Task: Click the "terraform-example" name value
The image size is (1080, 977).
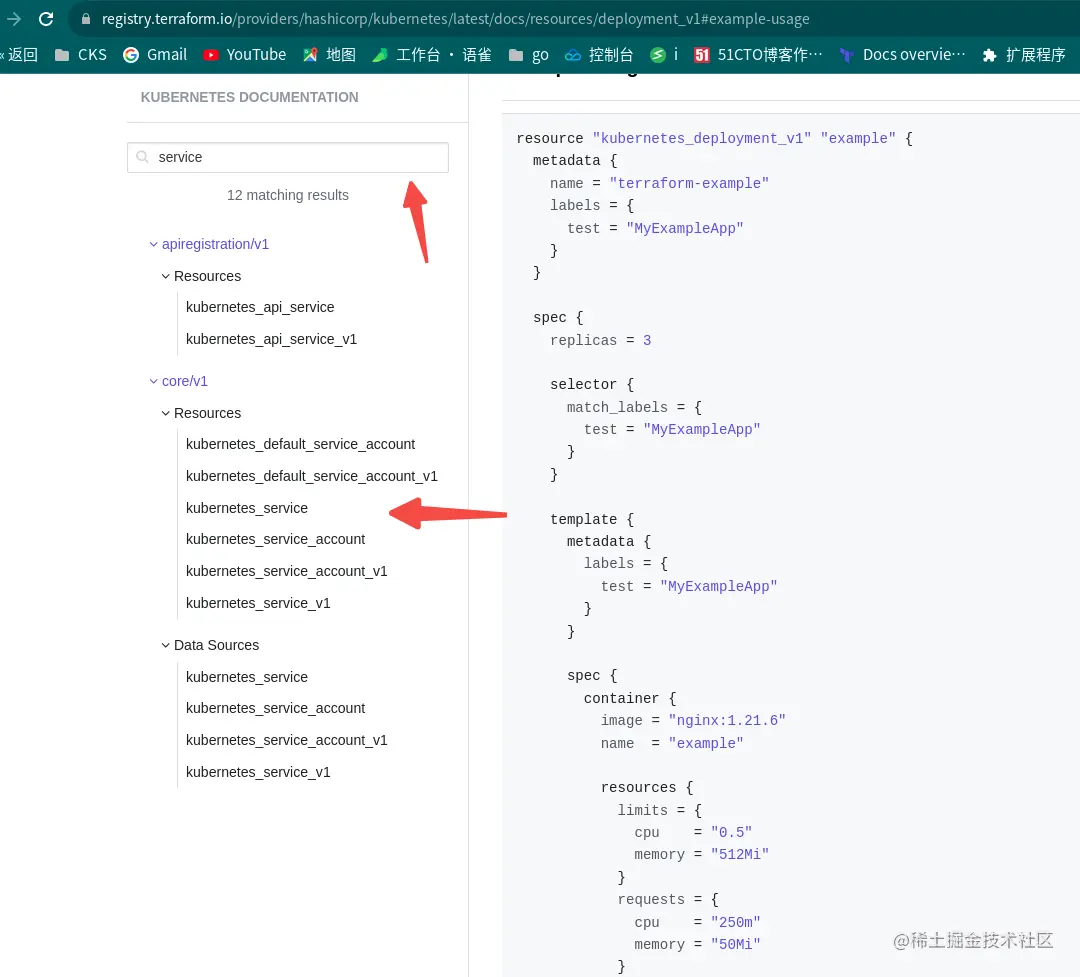Action: pos(689,183)
